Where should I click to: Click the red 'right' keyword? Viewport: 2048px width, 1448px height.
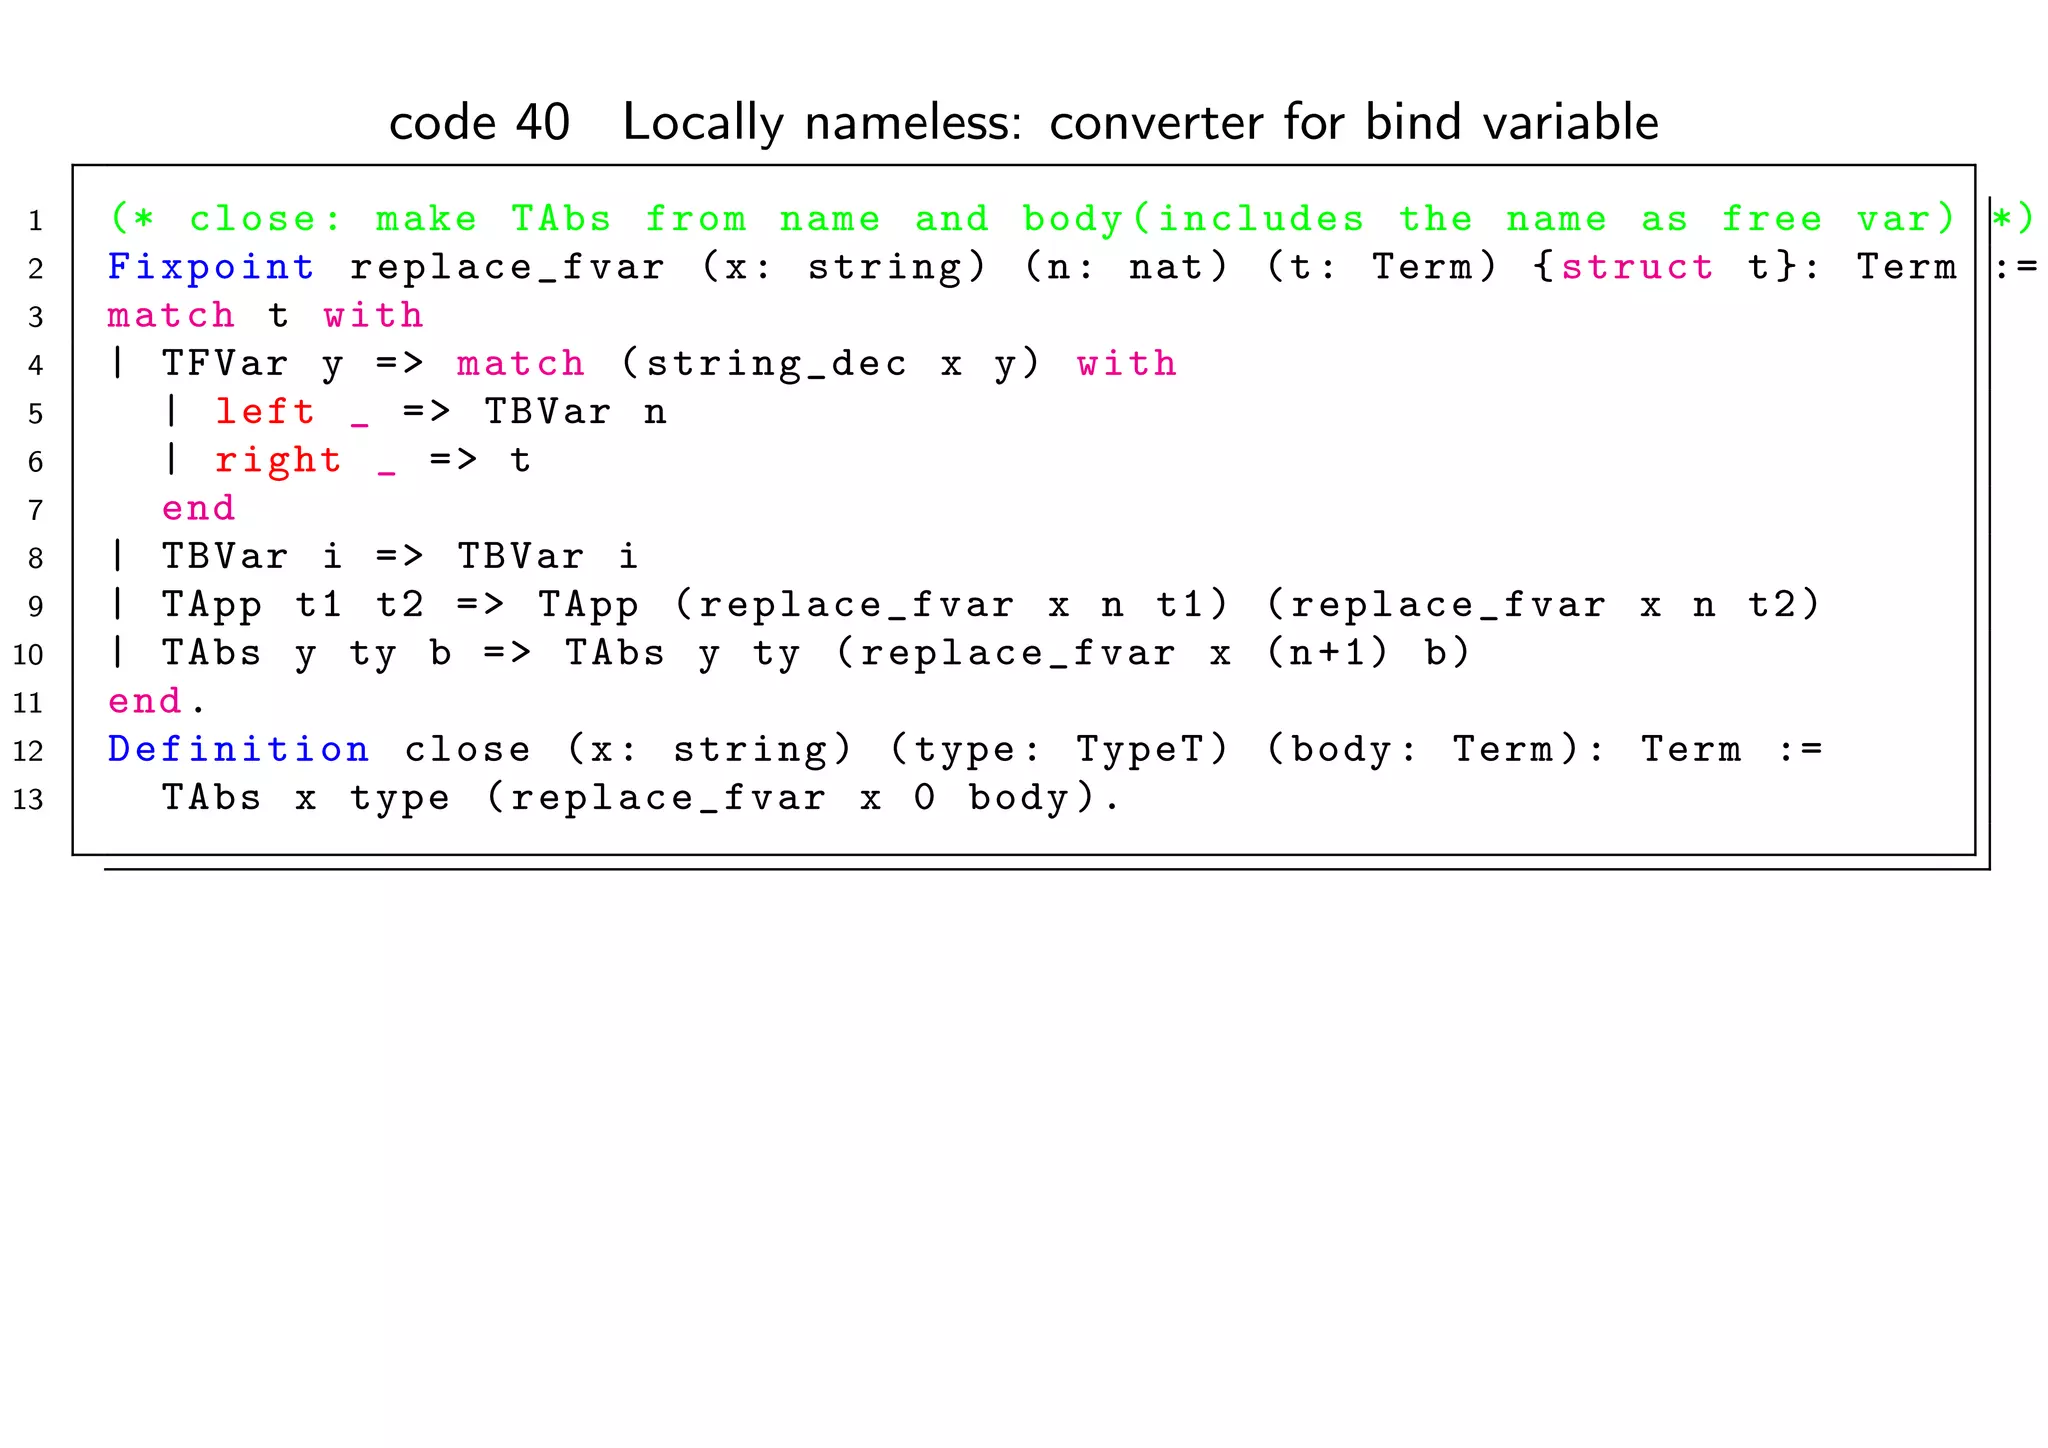[278, 460]
